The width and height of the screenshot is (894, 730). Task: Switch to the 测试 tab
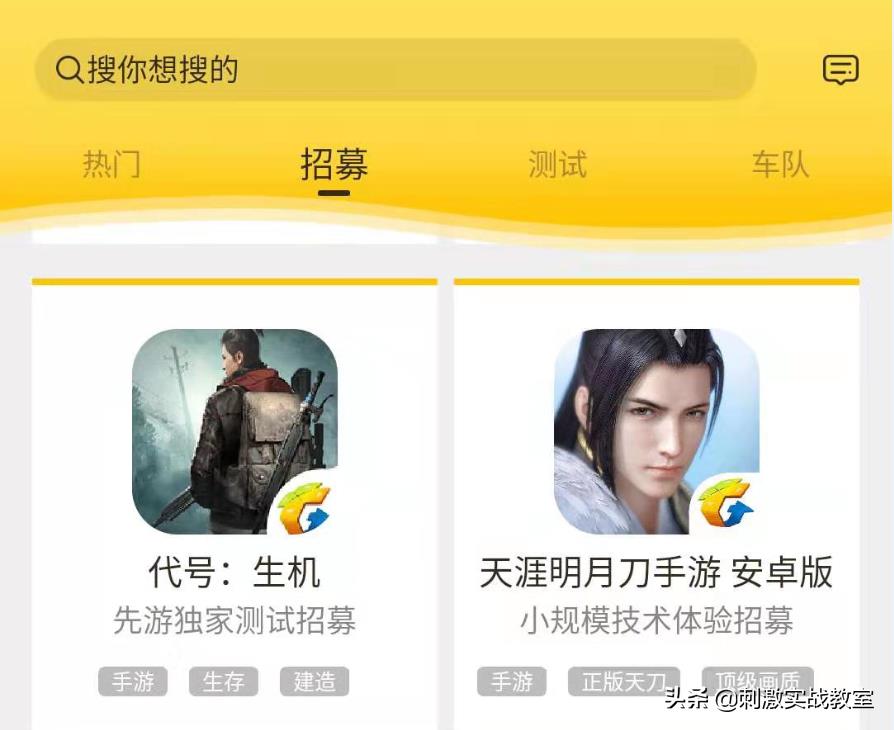(x=558, y=165)
